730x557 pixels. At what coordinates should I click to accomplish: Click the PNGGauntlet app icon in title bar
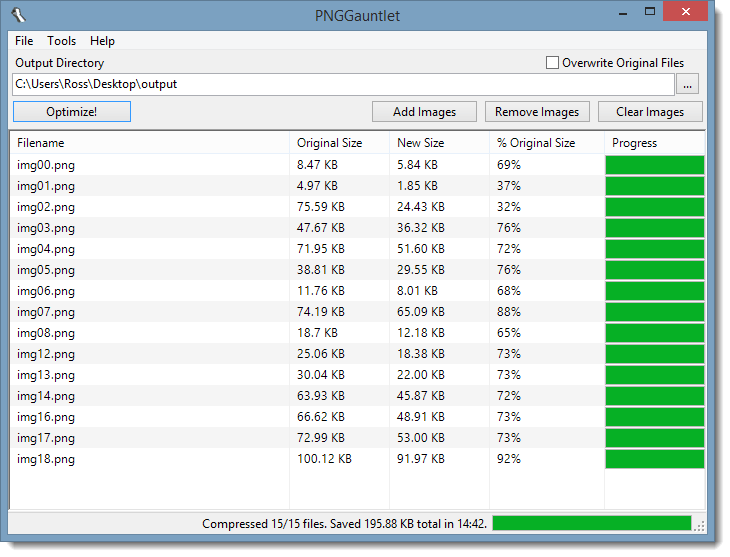coord(21,13)
